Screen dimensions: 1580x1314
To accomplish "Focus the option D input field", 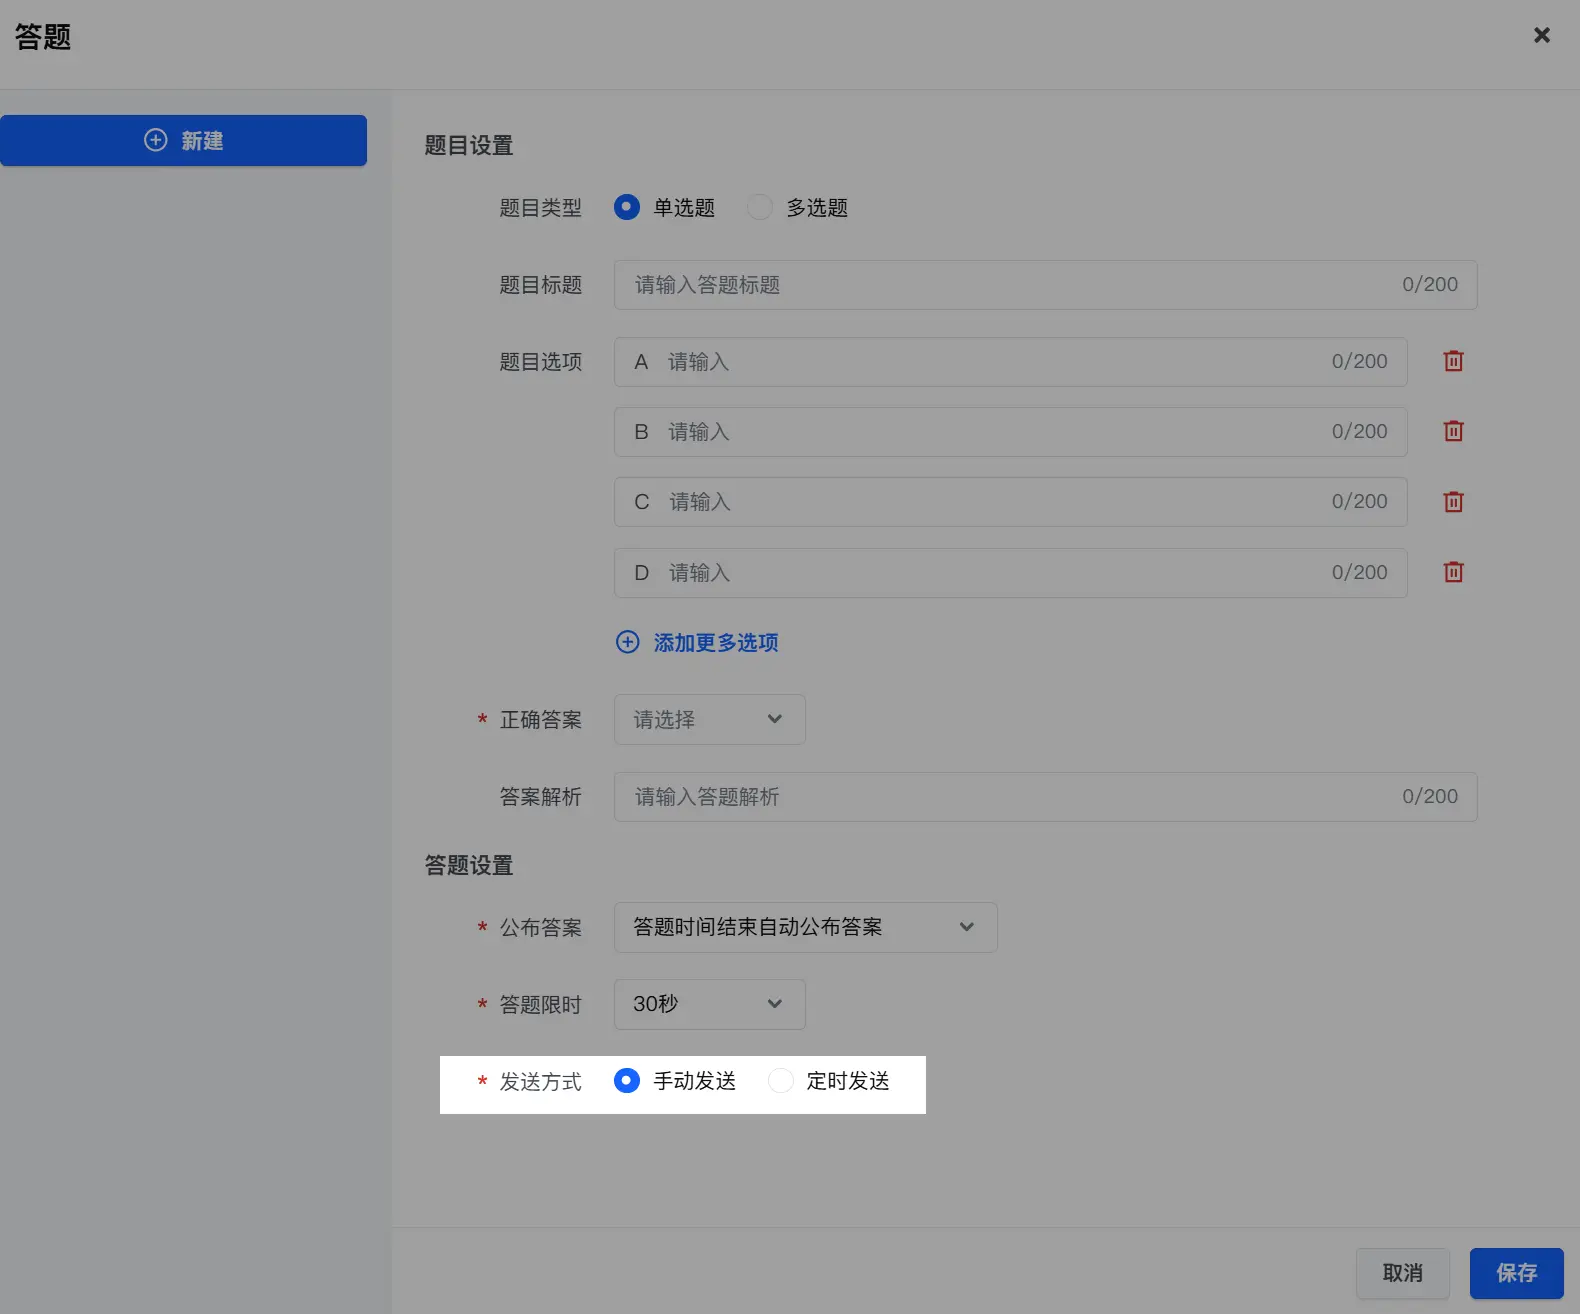I will tap(1011, 573).
